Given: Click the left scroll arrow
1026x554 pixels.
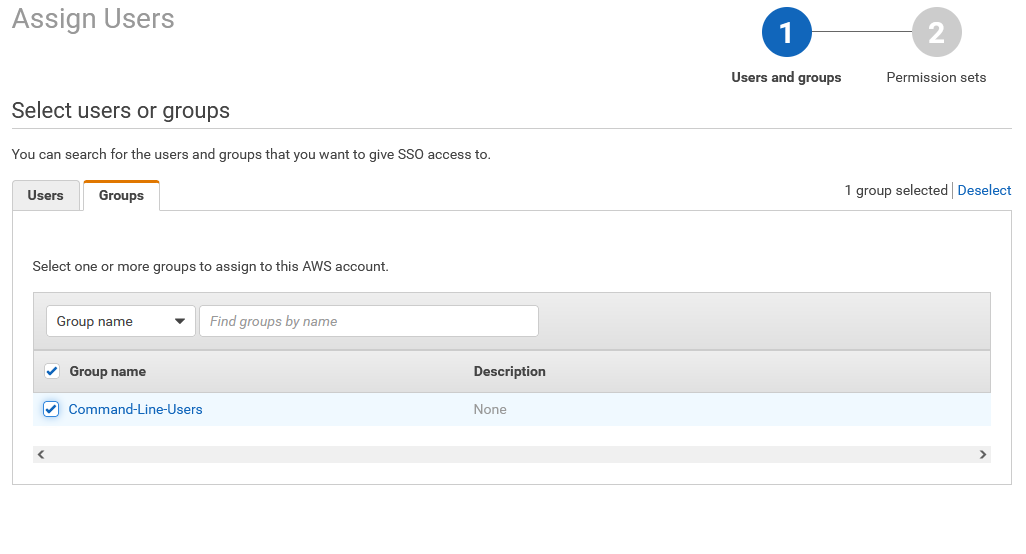Looking at the screenshot, I should tap(41, 454).
